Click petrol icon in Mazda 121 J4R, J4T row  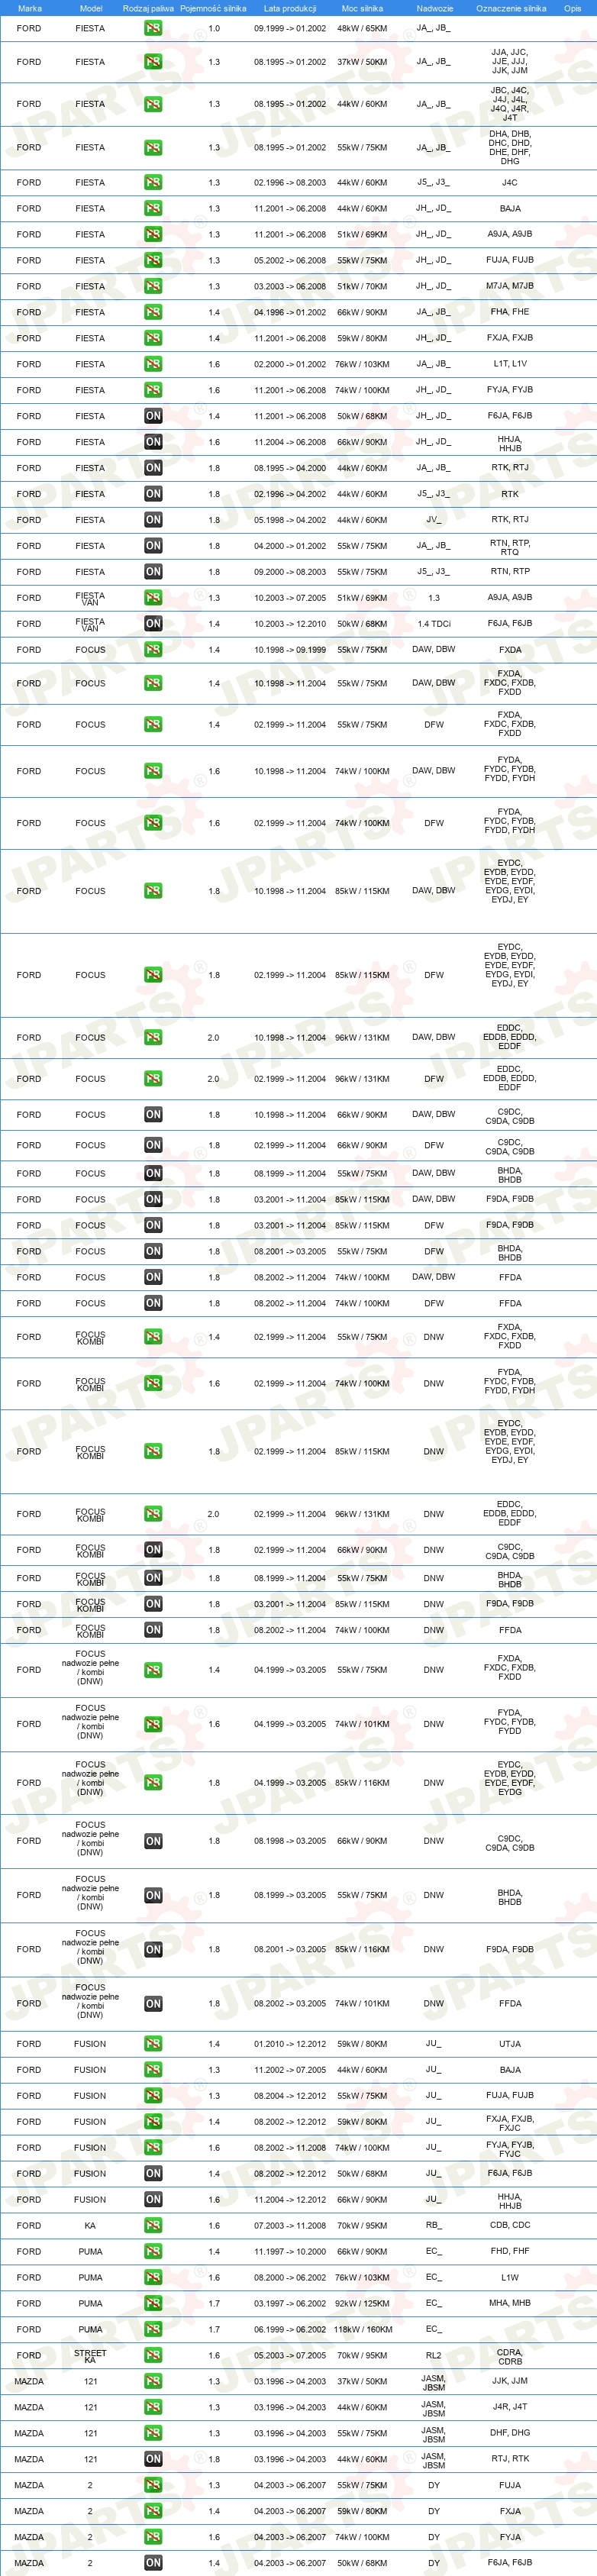coord(153,2407)
